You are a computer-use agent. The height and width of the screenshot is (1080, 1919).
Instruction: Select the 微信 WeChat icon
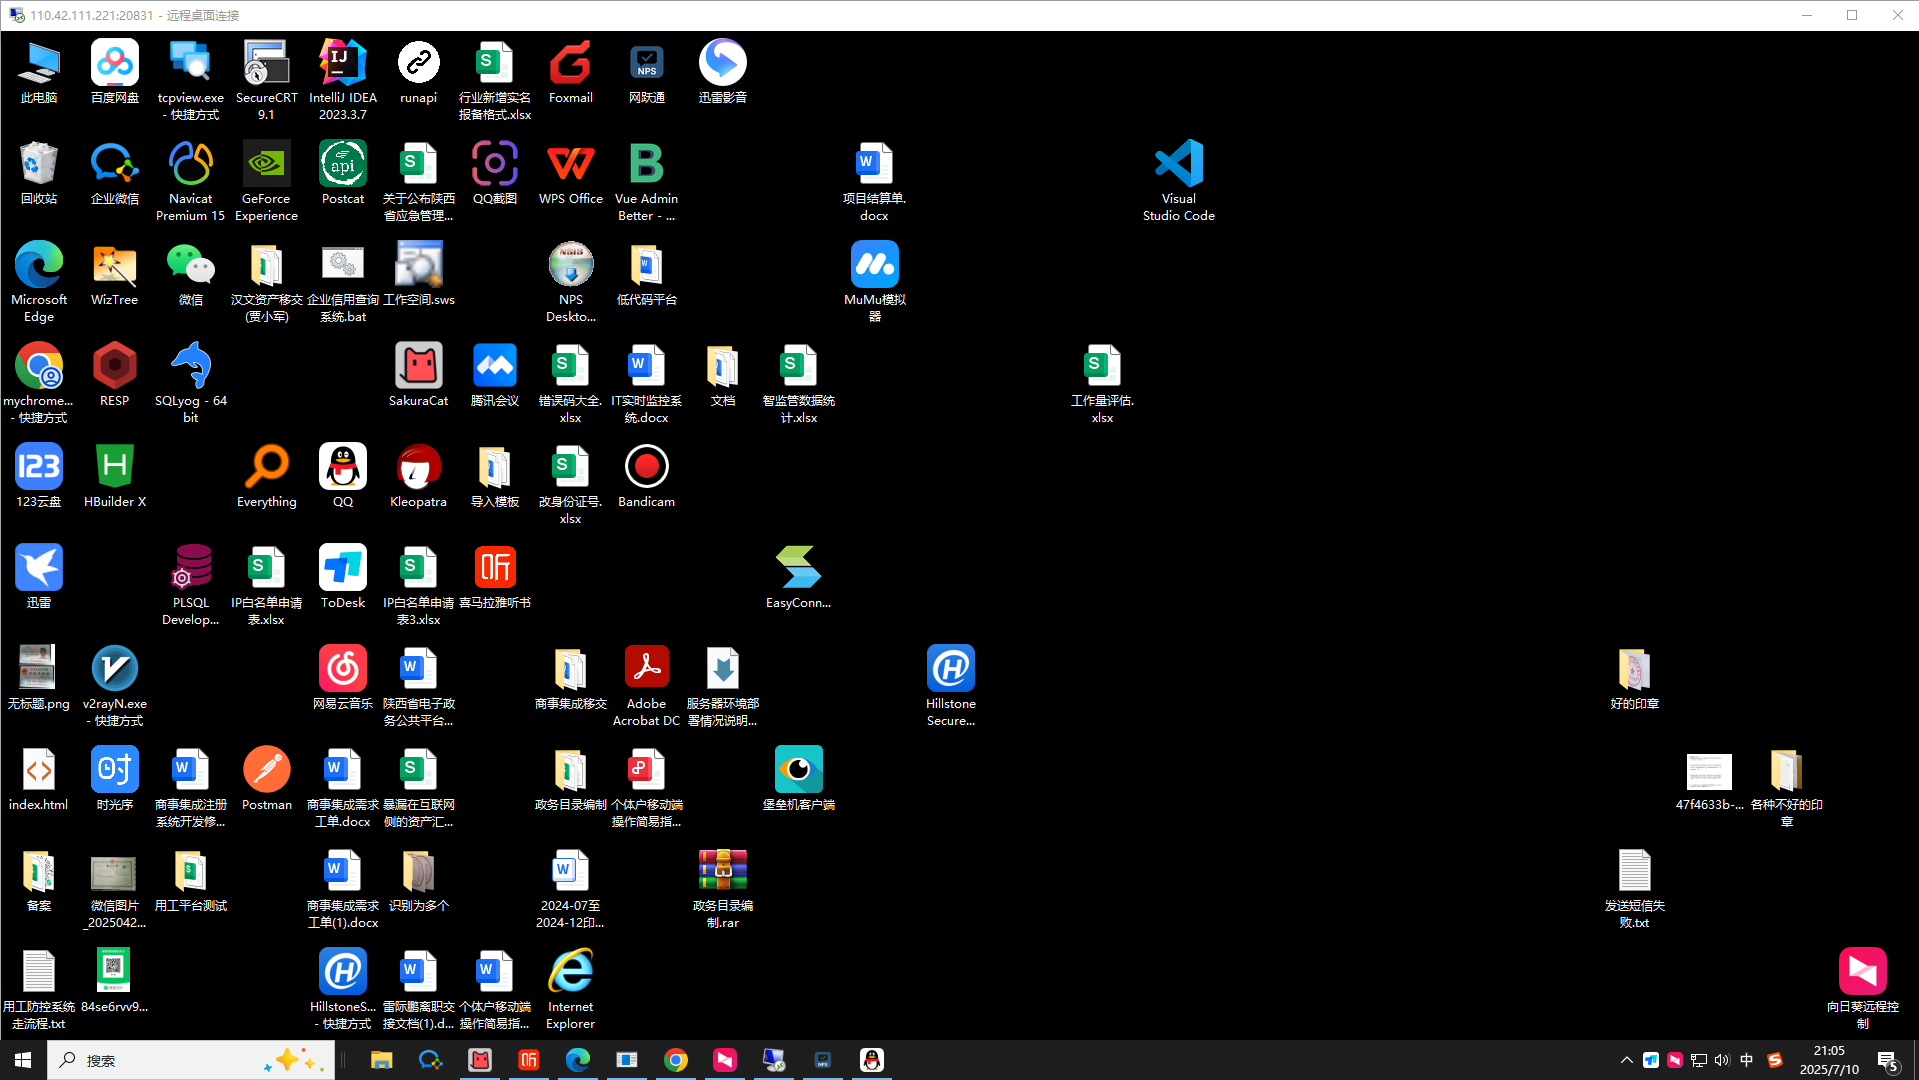tap(191, 274)
